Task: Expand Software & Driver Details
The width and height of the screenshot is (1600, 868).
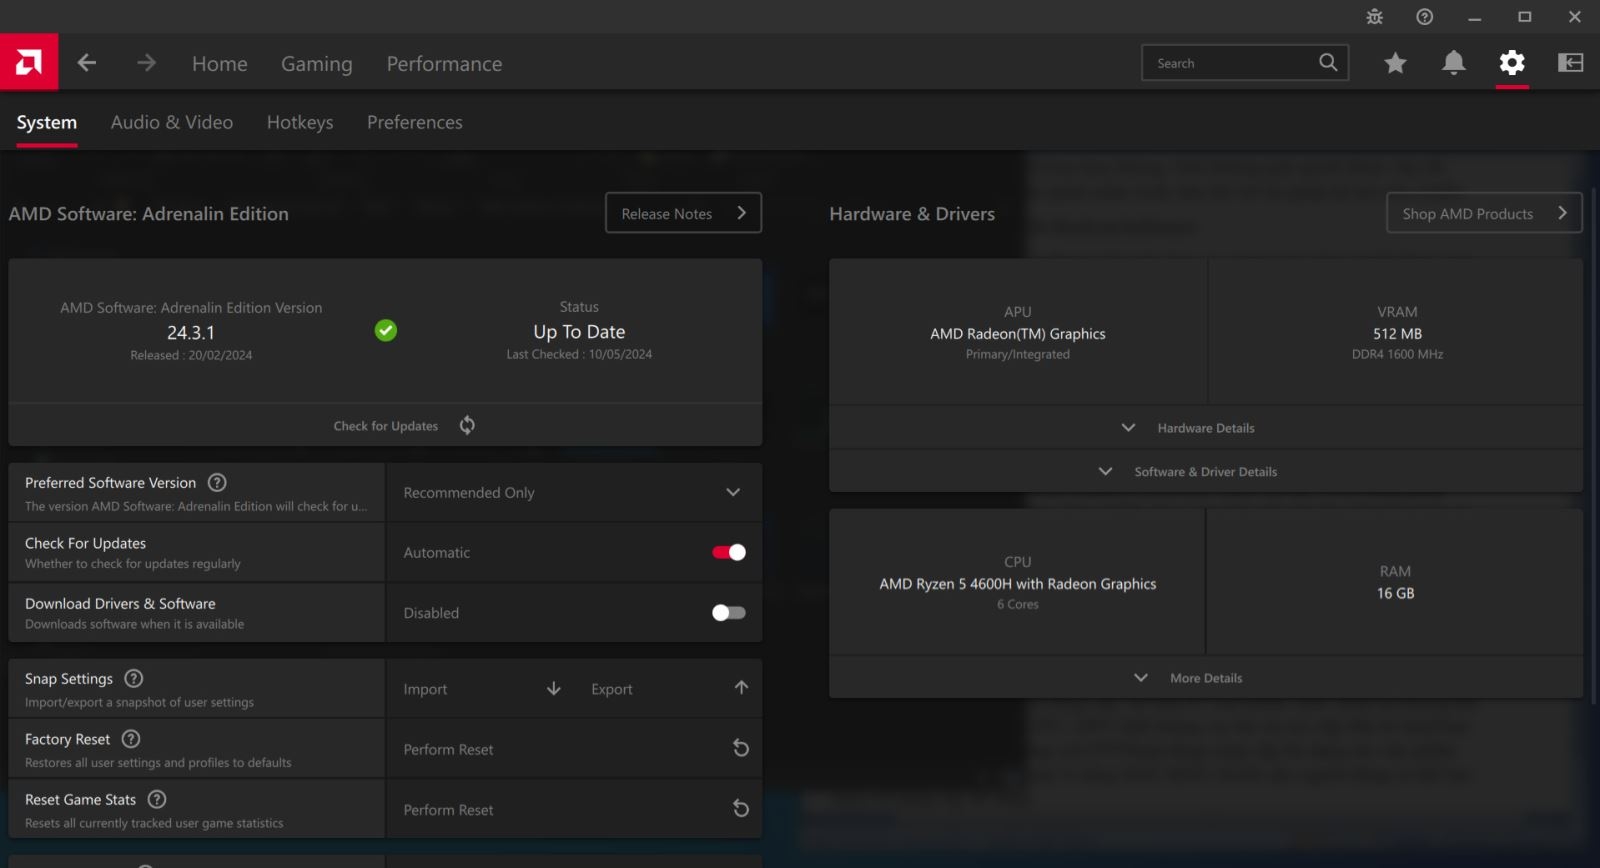Action: pos(1205,472)
